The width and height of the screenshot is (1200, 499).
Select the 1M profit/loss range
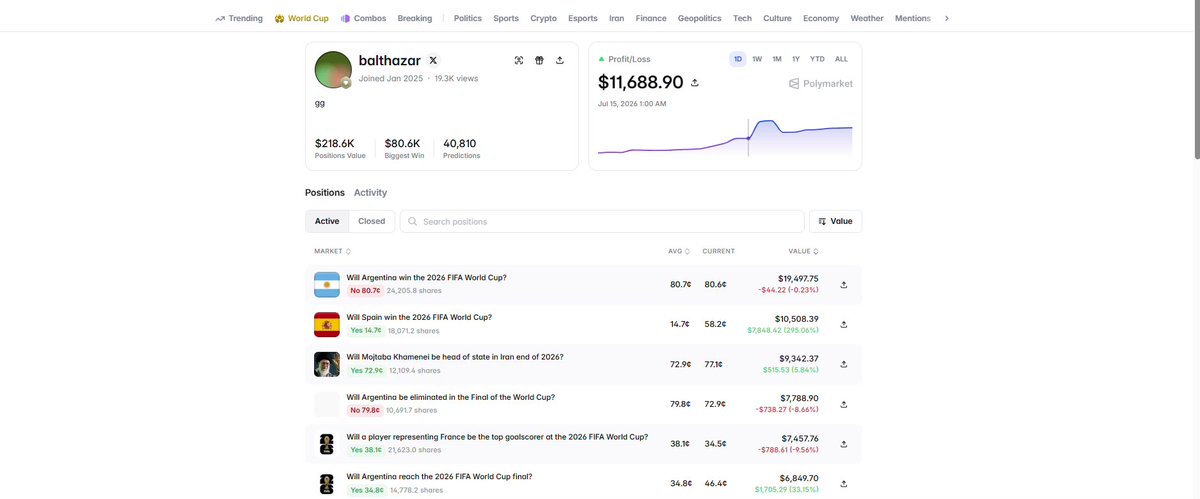tap(777, 59)
